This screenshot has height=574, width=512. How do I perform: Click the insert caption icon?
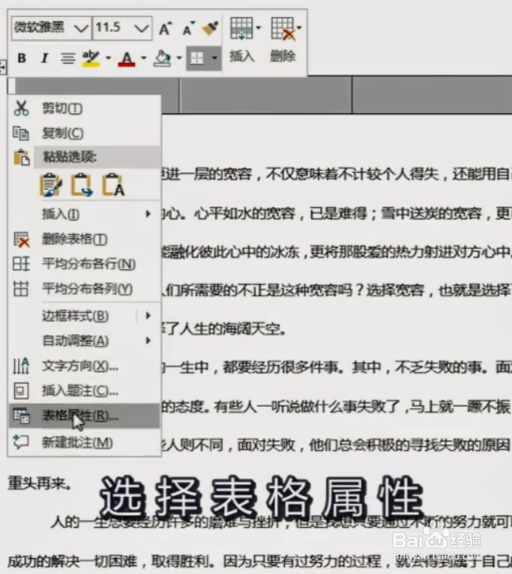pos(21,391)
